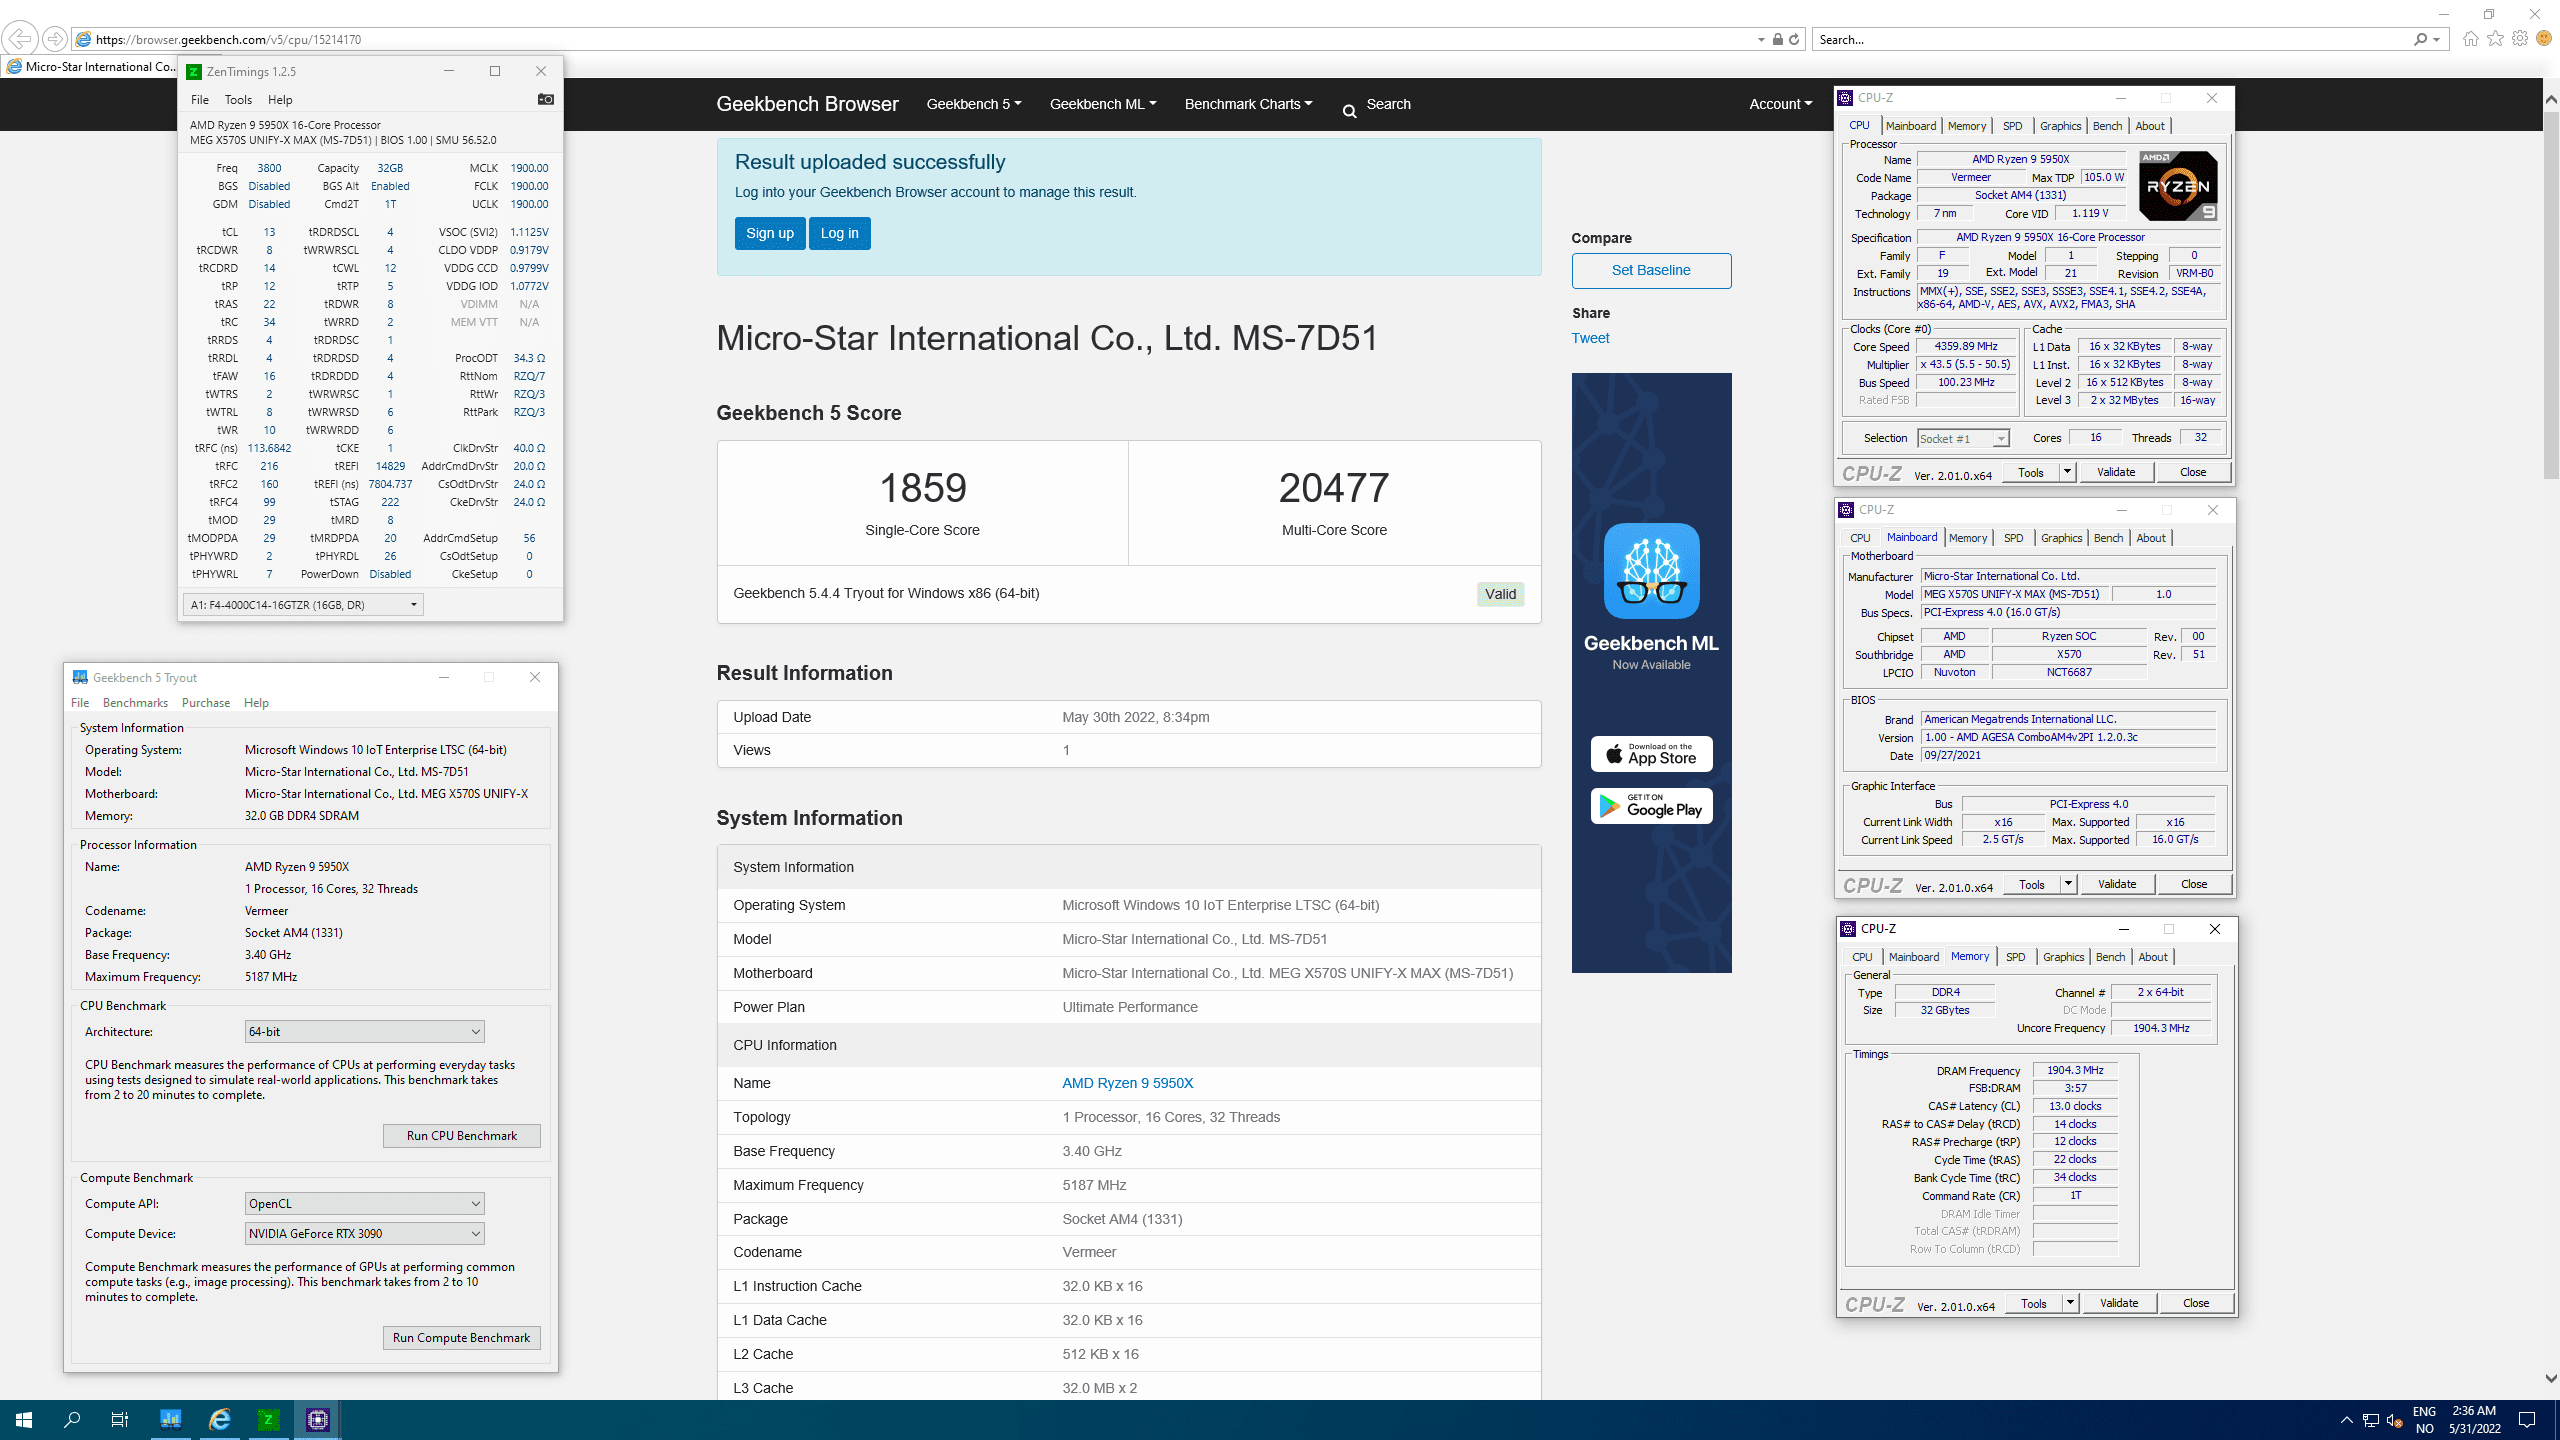This screenshot has width=2560, height=1440.
Task: Switch to SPD tab in top CPU-Z
Action: pos(2012,126)
